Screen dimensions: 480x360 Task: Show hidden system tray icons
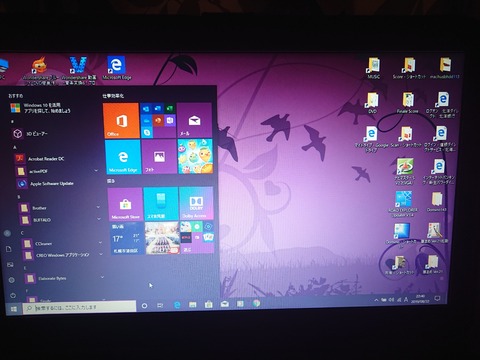point(376,300)
